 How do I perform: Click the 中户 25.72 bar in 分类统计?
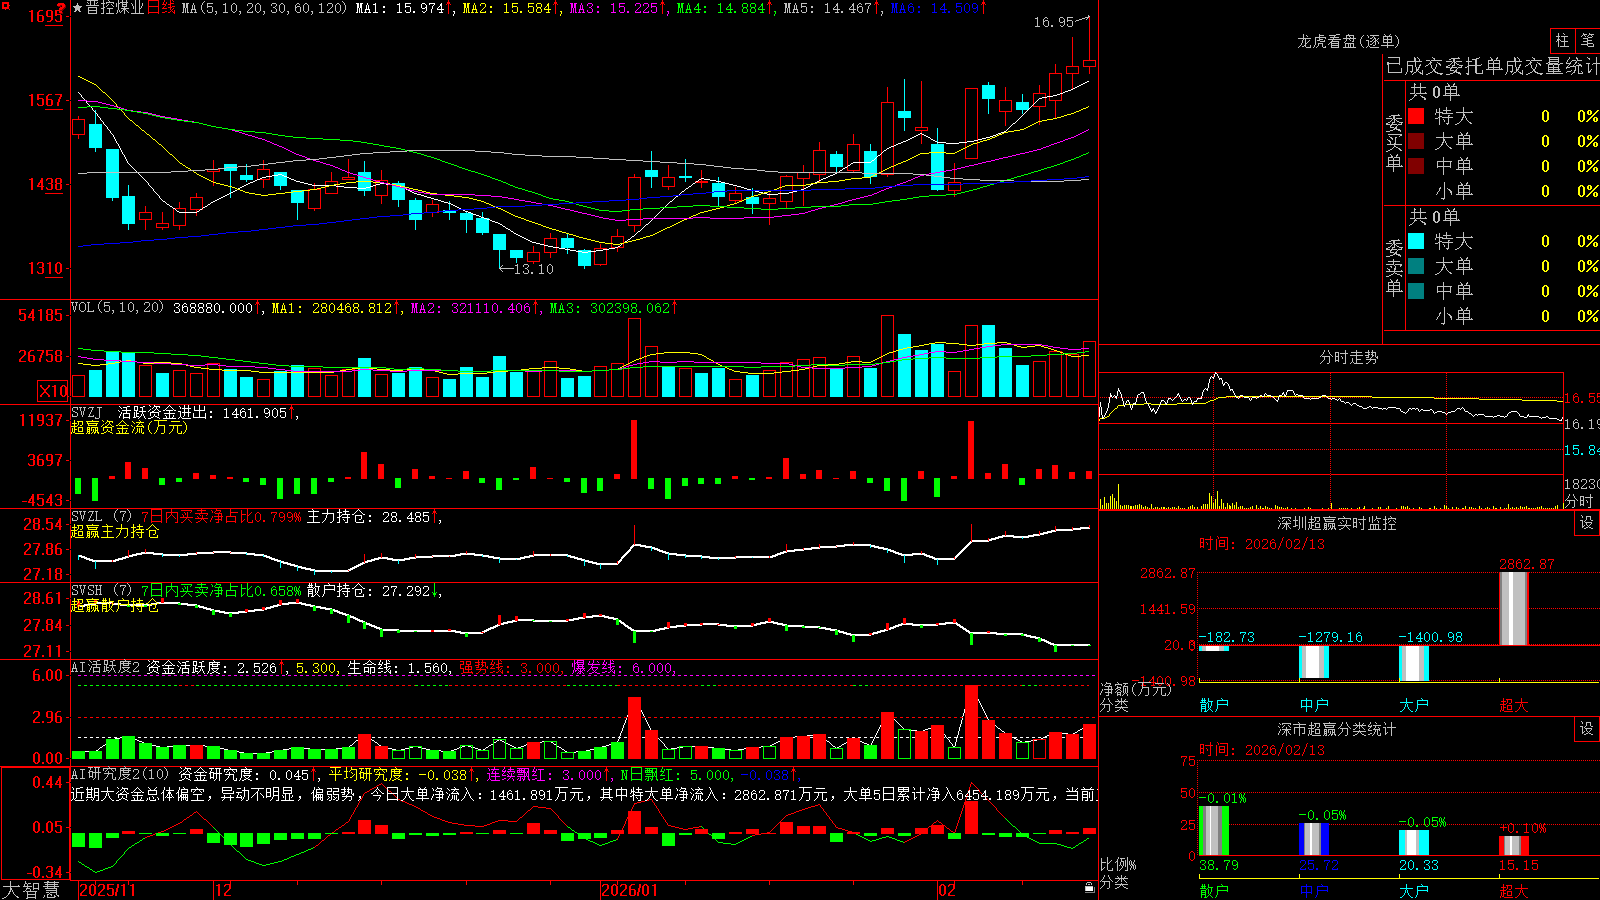1314,839
